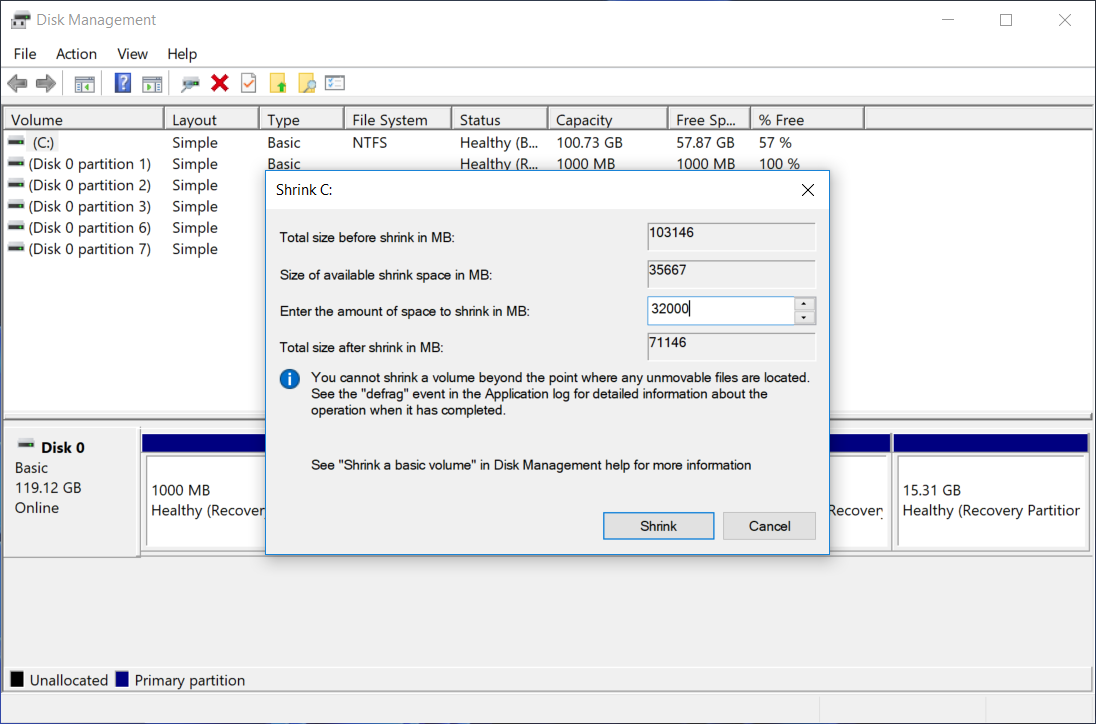Click the checklist settings toolbar icon

(x=335, y=83)
